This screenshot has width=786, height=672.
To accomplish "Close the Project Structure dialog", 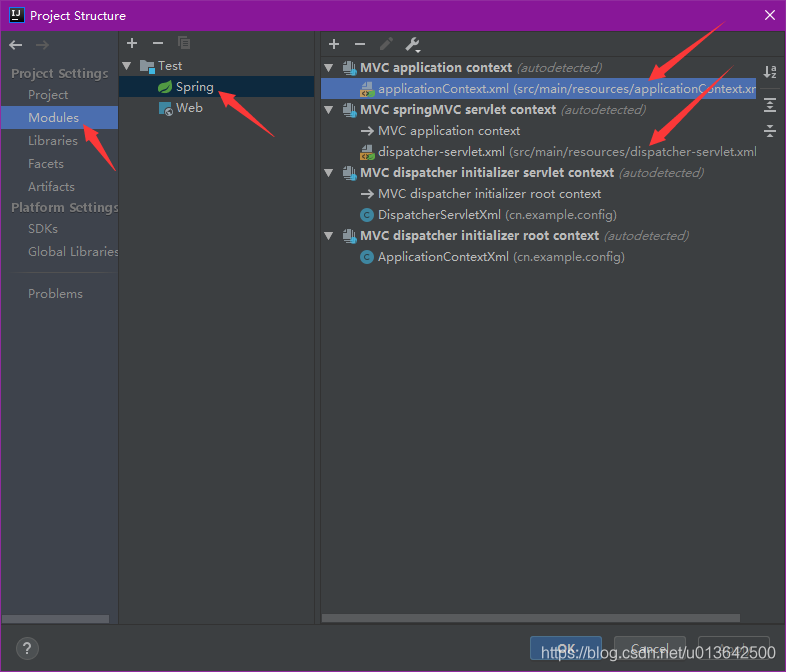I will pos(770,15).
